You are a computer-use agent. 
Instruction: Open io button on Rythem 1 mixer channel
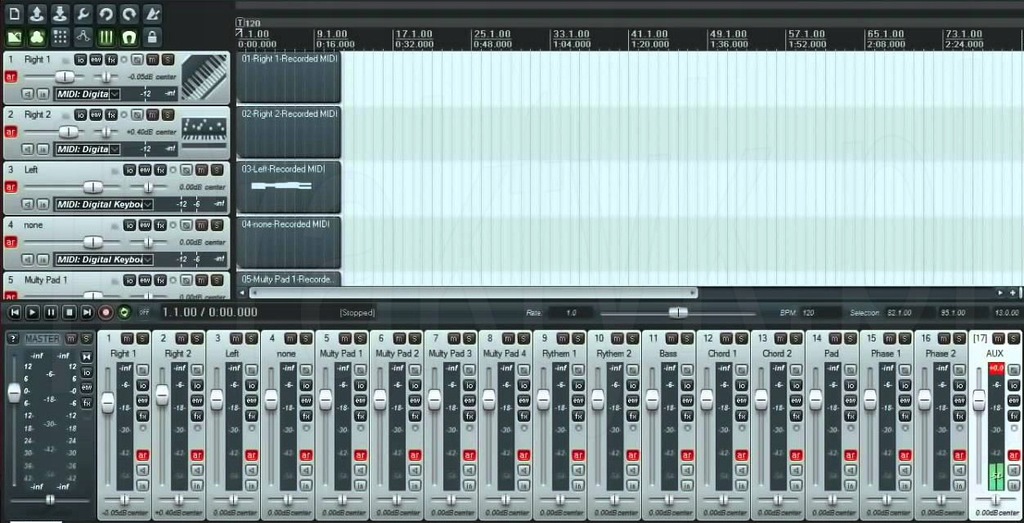[578, 385]
